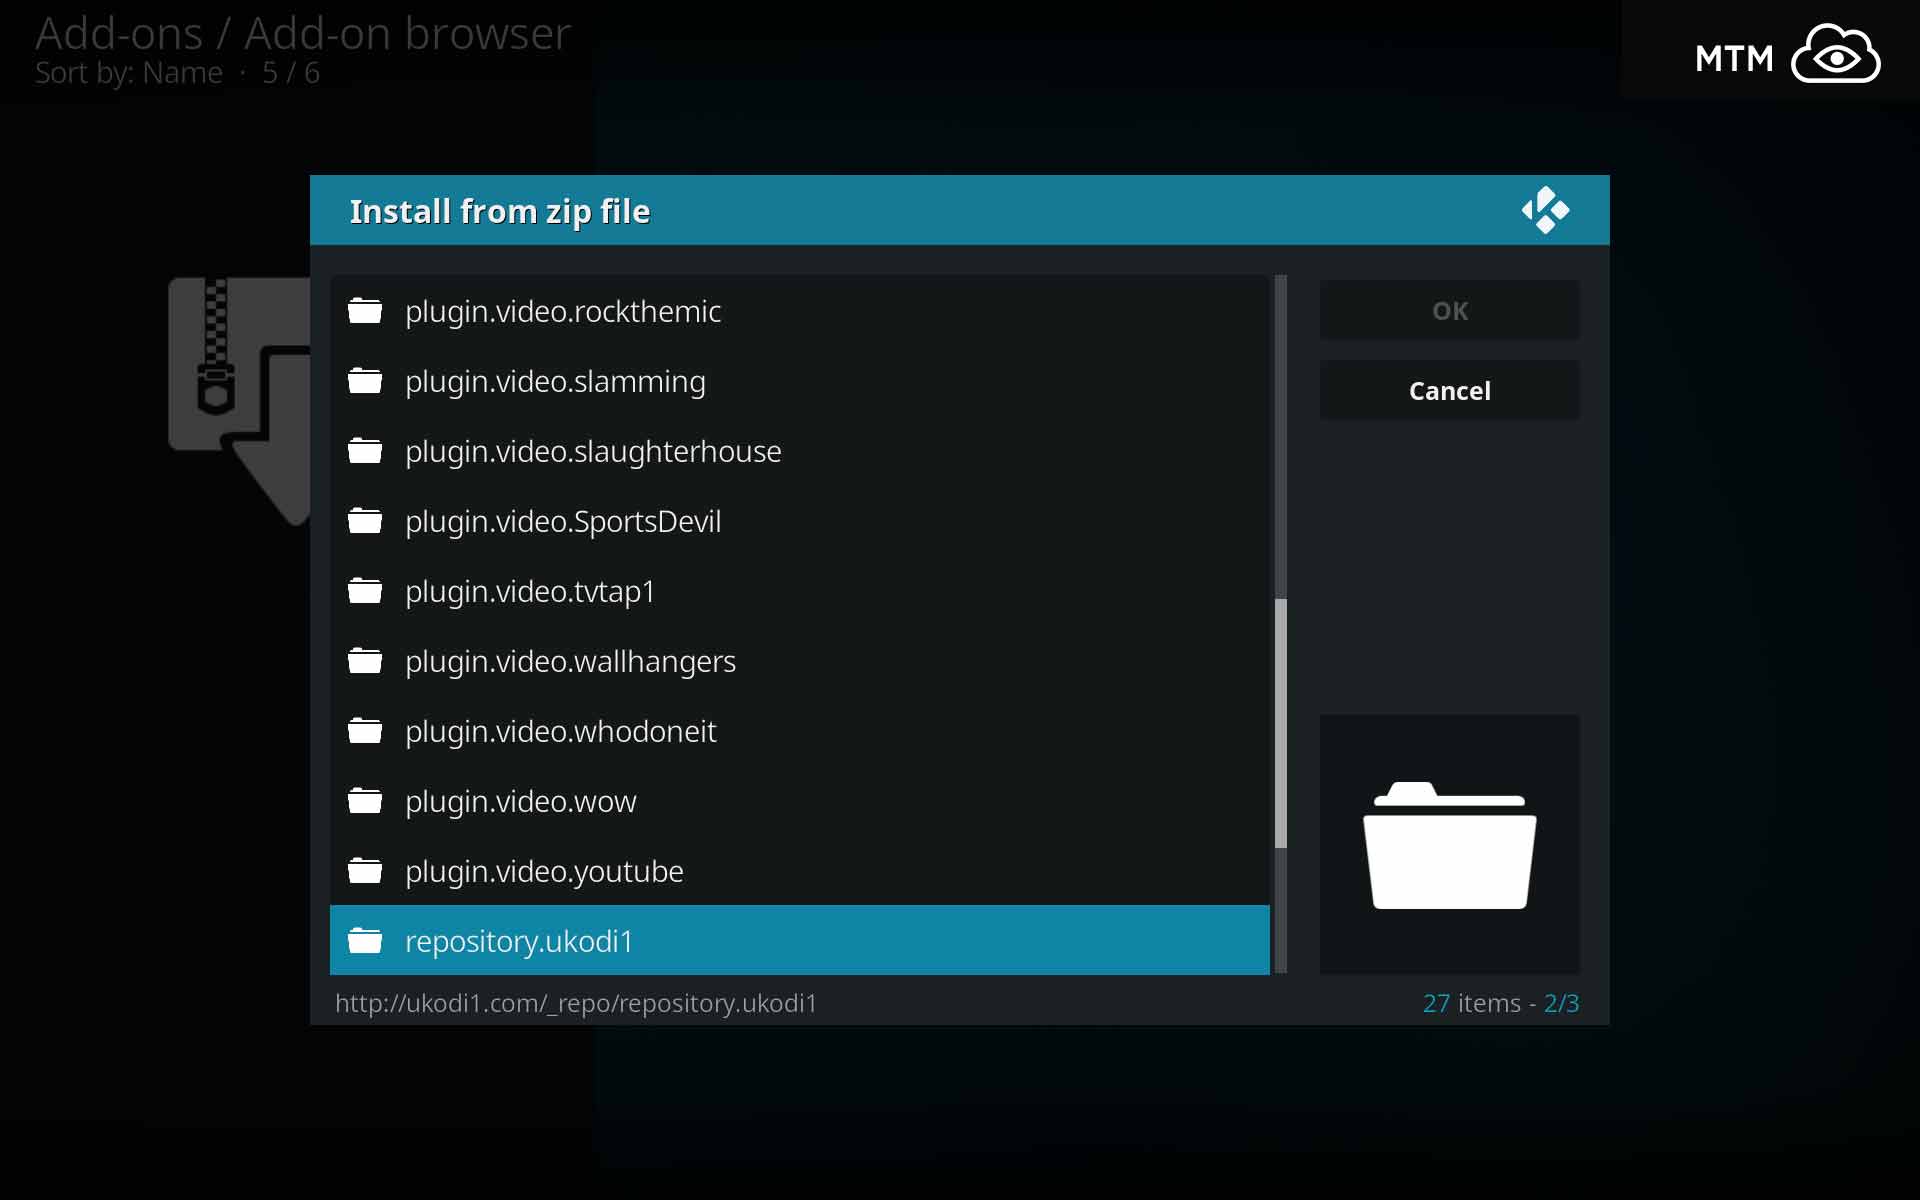Open the plugin.video.youtube folder
1920x1200 pixels.
click(x=800, y=871)
